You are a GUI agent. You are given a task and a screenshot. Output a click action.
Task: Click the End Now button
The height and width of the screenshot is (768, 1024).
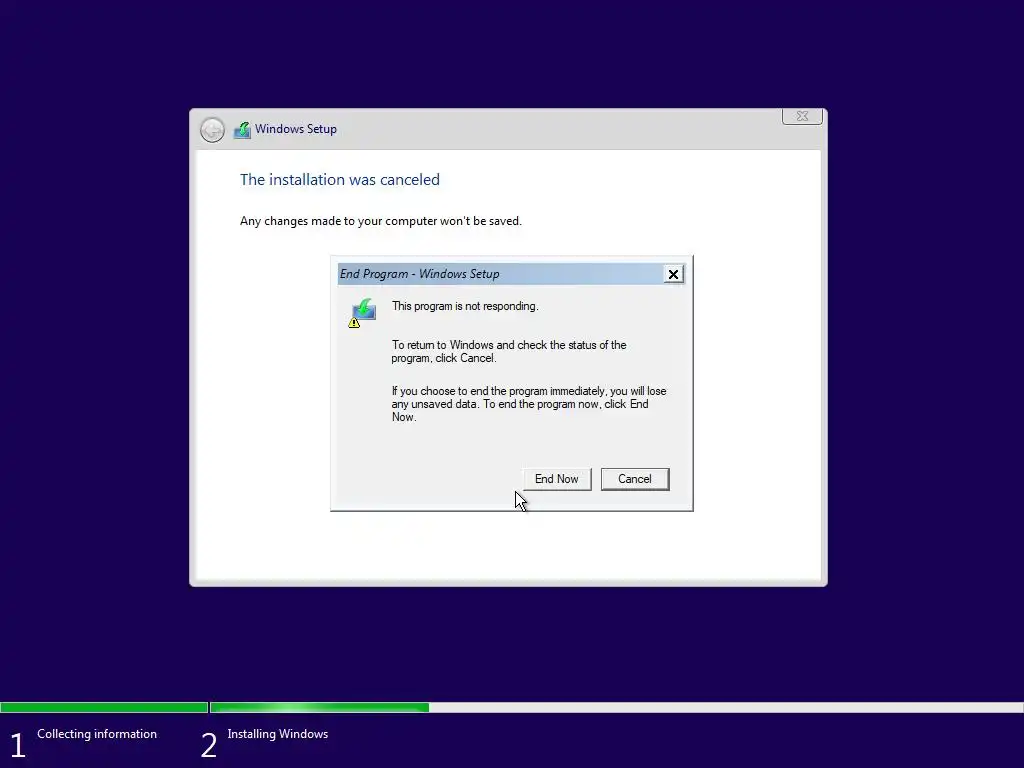tap(556, 479)
